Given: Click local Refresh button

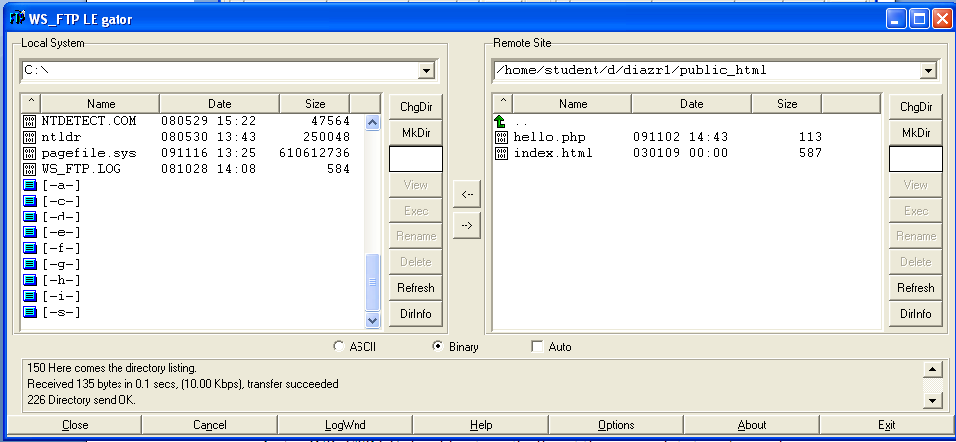Looking at the screenshot, I should 416,287.
